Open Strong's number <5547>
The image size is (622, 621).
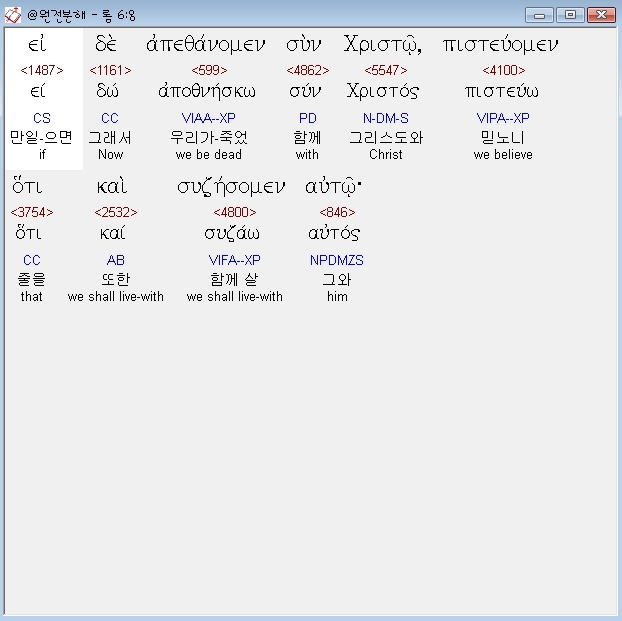click(386, 70)
